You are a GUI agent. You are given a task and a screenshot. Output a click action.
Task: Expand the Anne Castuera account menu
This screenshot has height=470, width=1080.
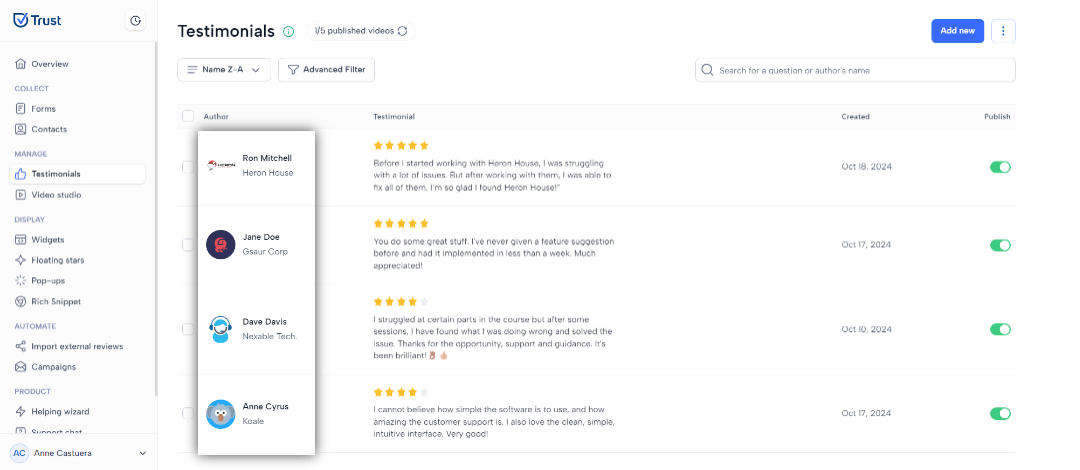(x=143, y=453)
